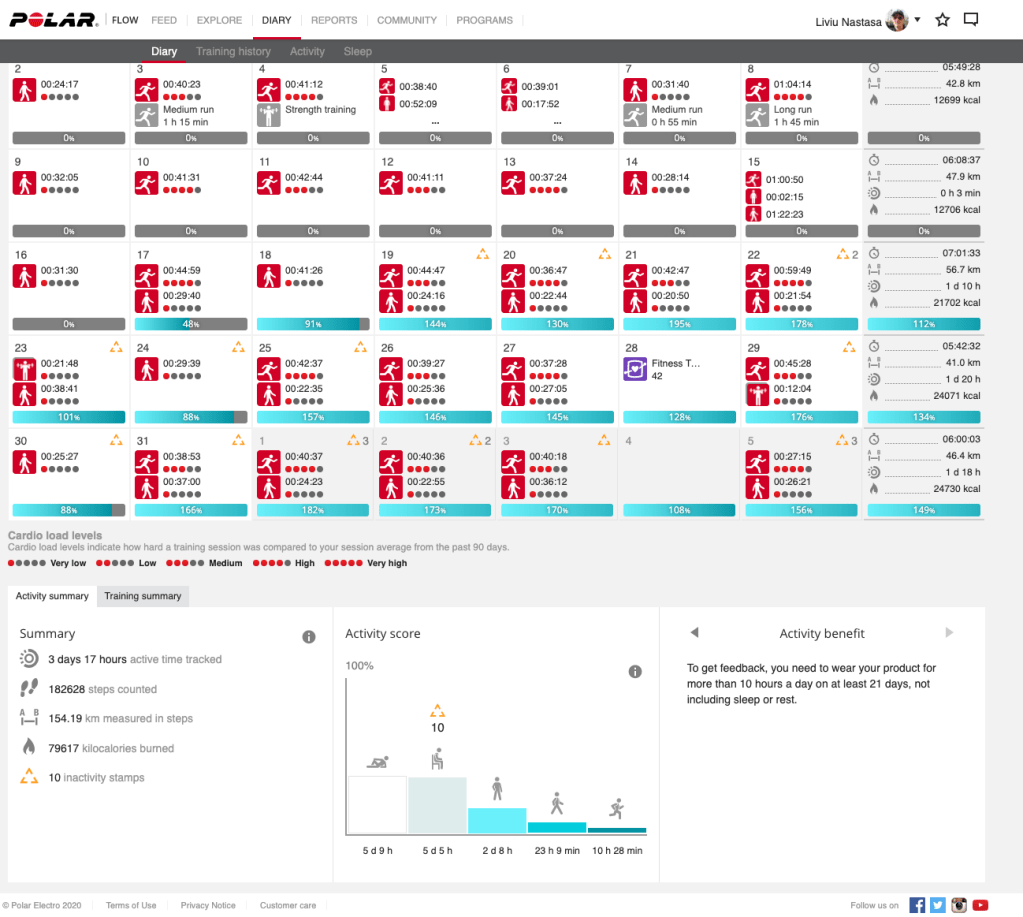Open Polar's YouTube channel icon
The image size is (1023, 917).
[x=980, y=905]
